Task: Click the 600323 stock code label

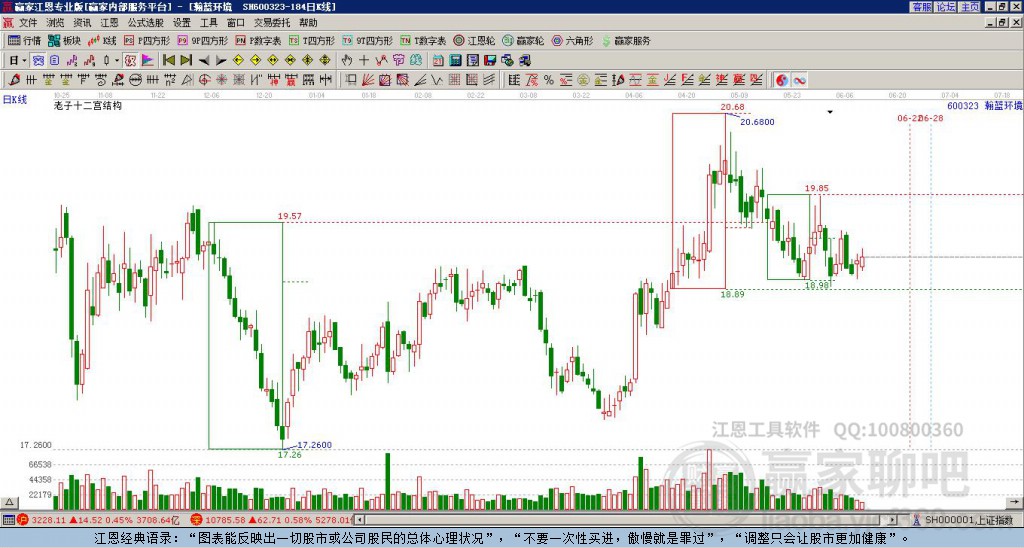Action: [962, 105]
